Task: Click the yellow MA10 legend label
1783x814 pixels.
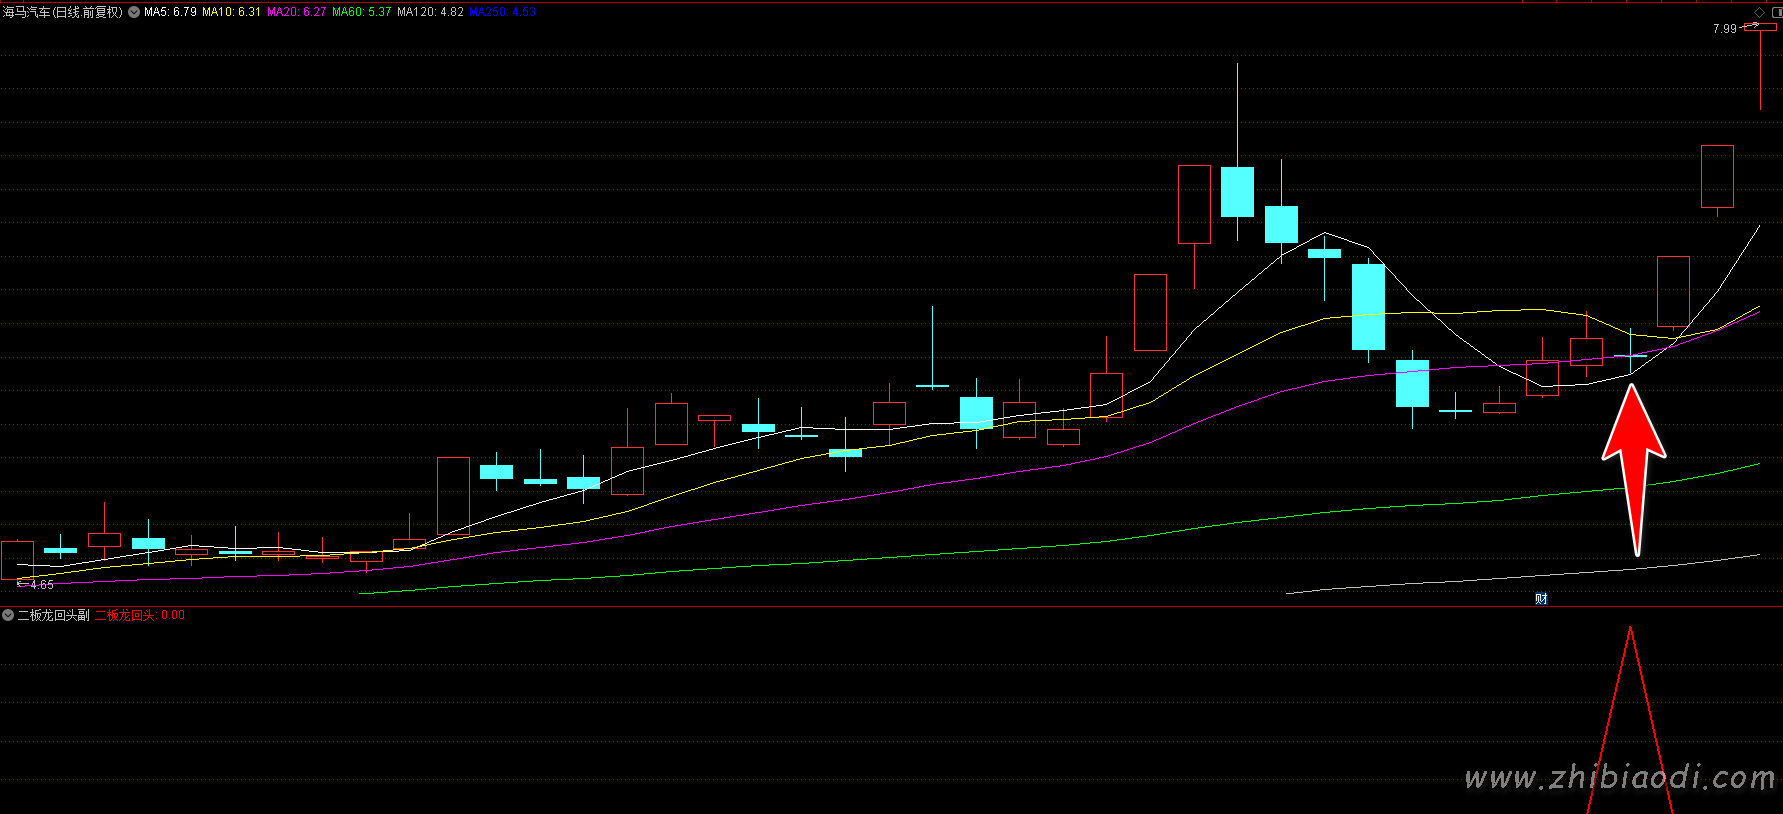Action: pos(231,12)
